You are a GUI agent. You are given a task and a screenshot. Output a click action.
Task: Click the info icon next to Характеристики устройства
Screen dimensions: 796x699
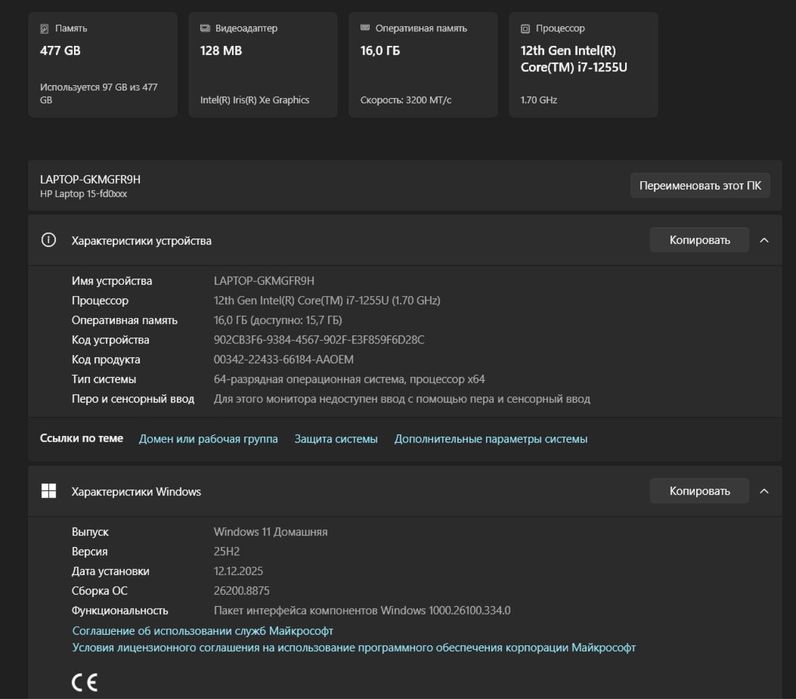(49, 240)
